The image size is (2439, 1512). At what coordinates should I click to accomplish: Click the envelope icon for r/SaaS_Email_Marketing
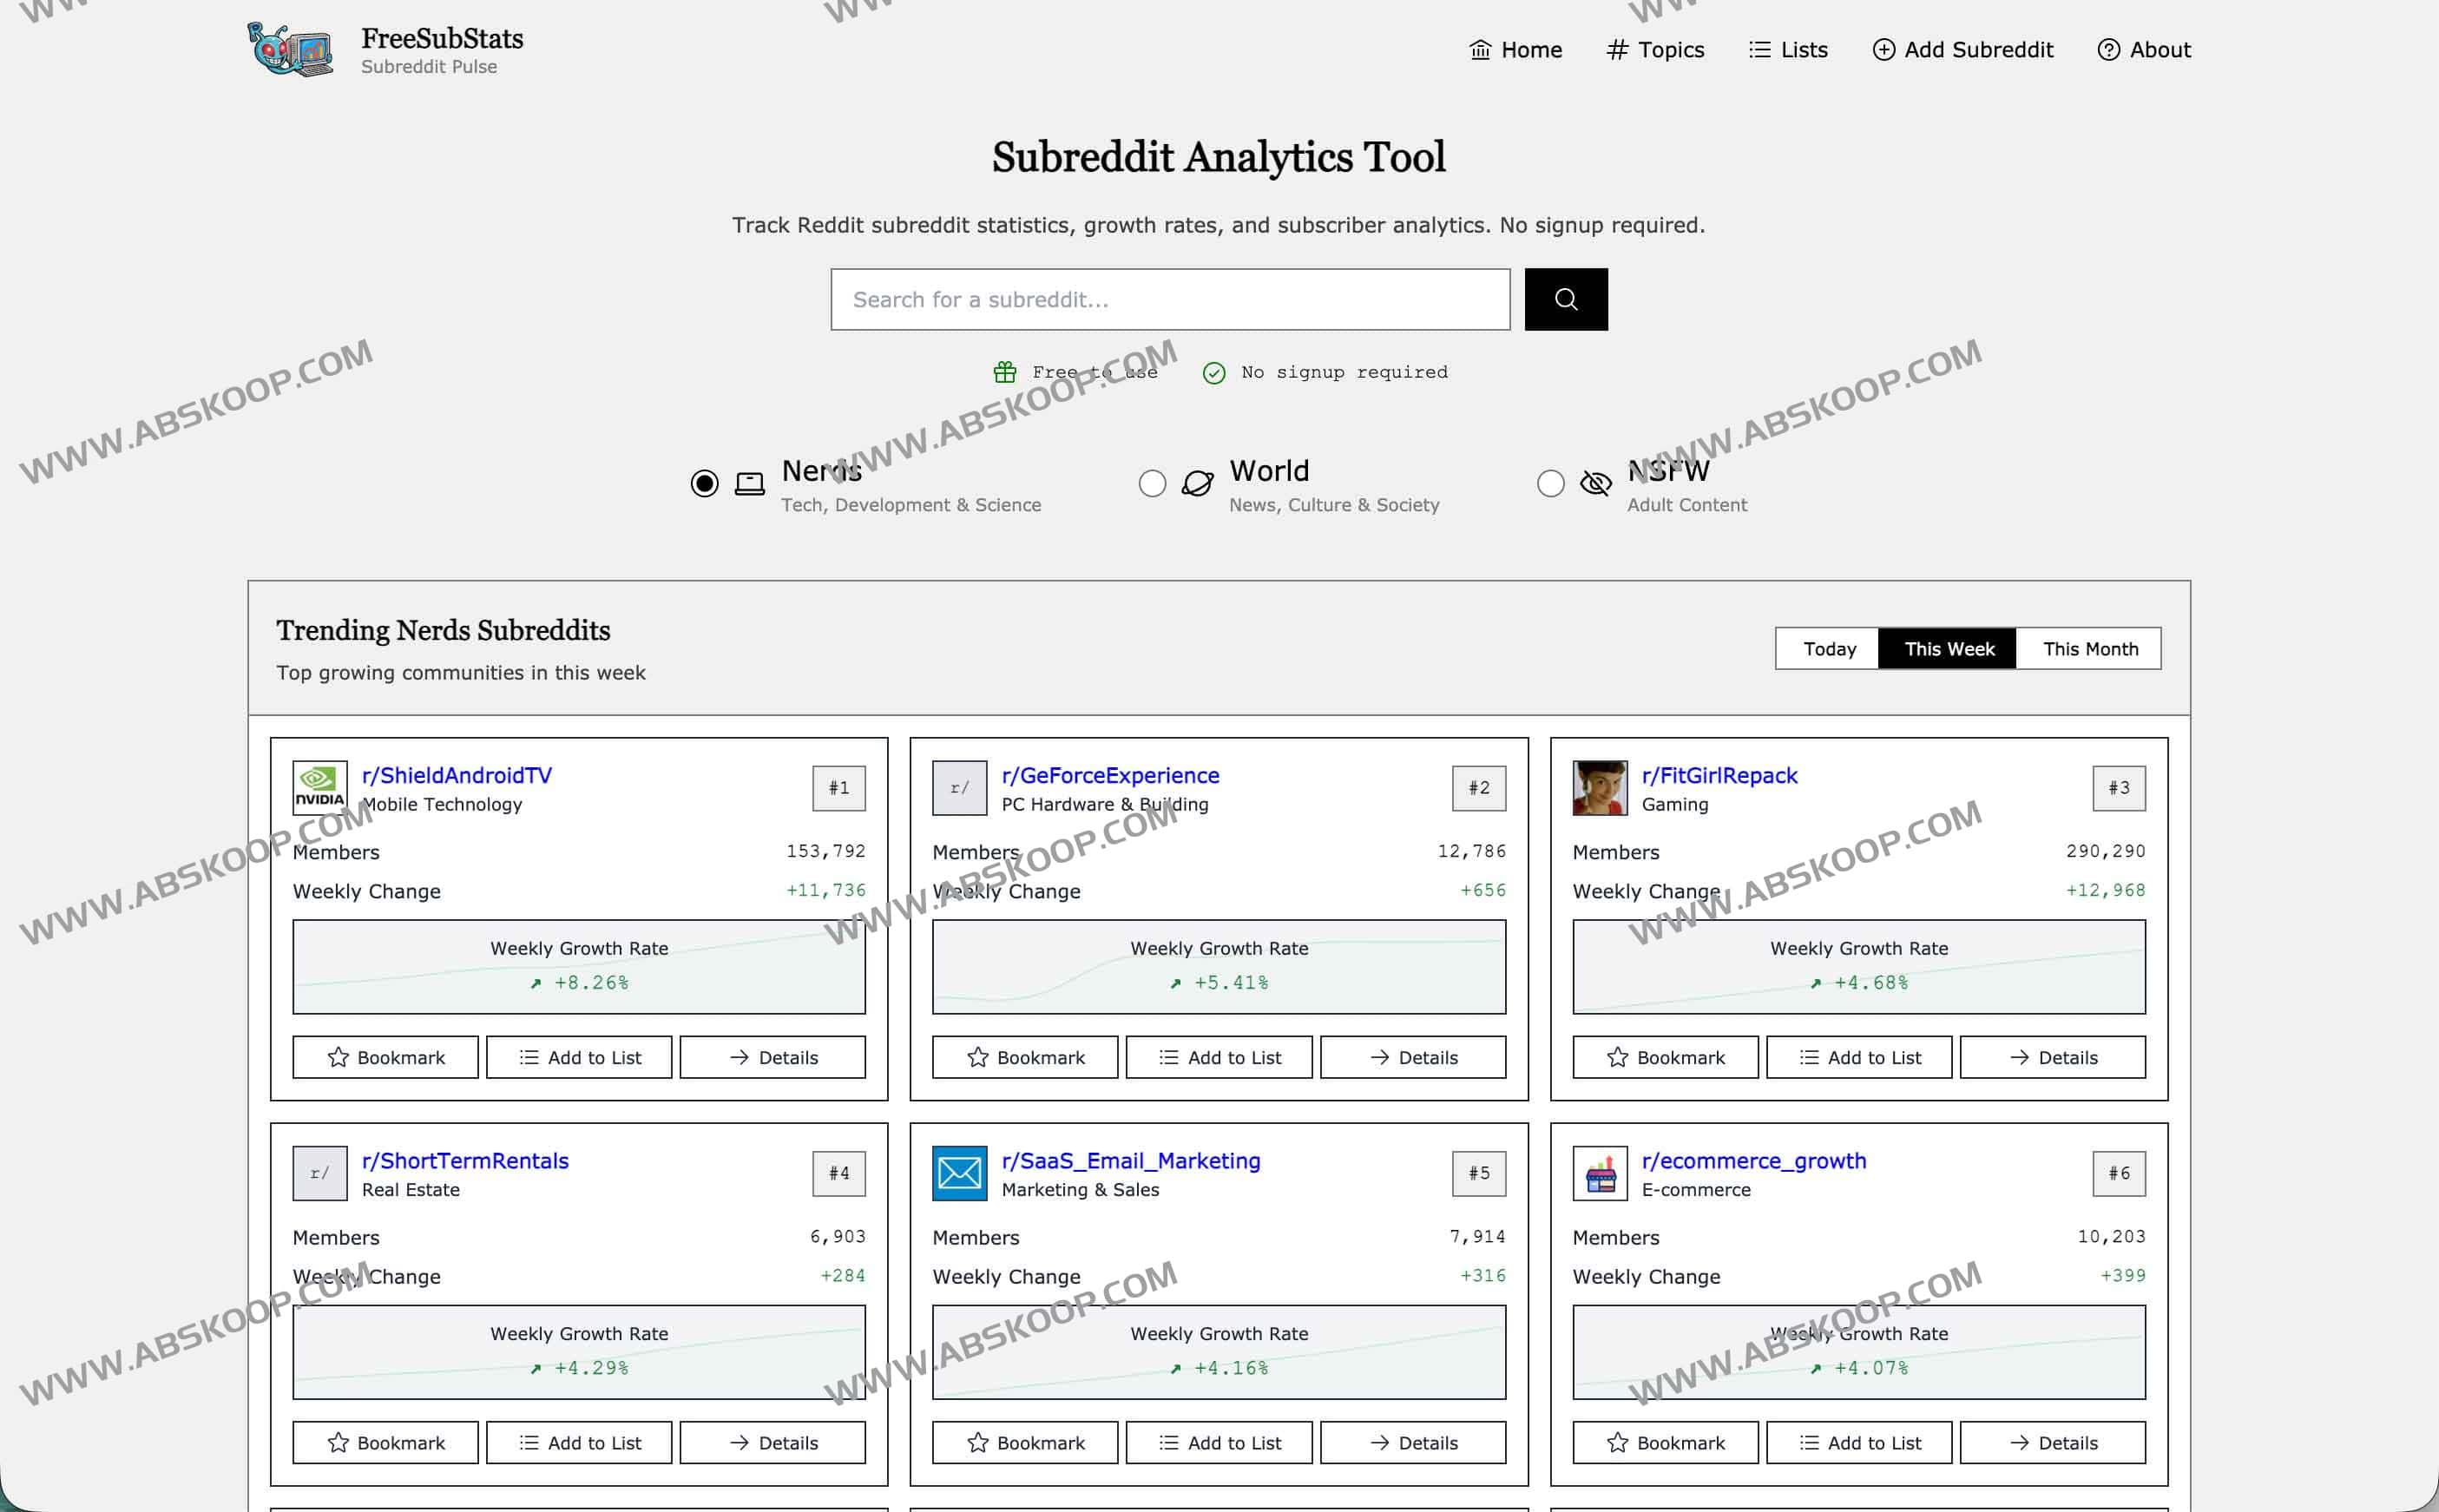coord(959,1173)
